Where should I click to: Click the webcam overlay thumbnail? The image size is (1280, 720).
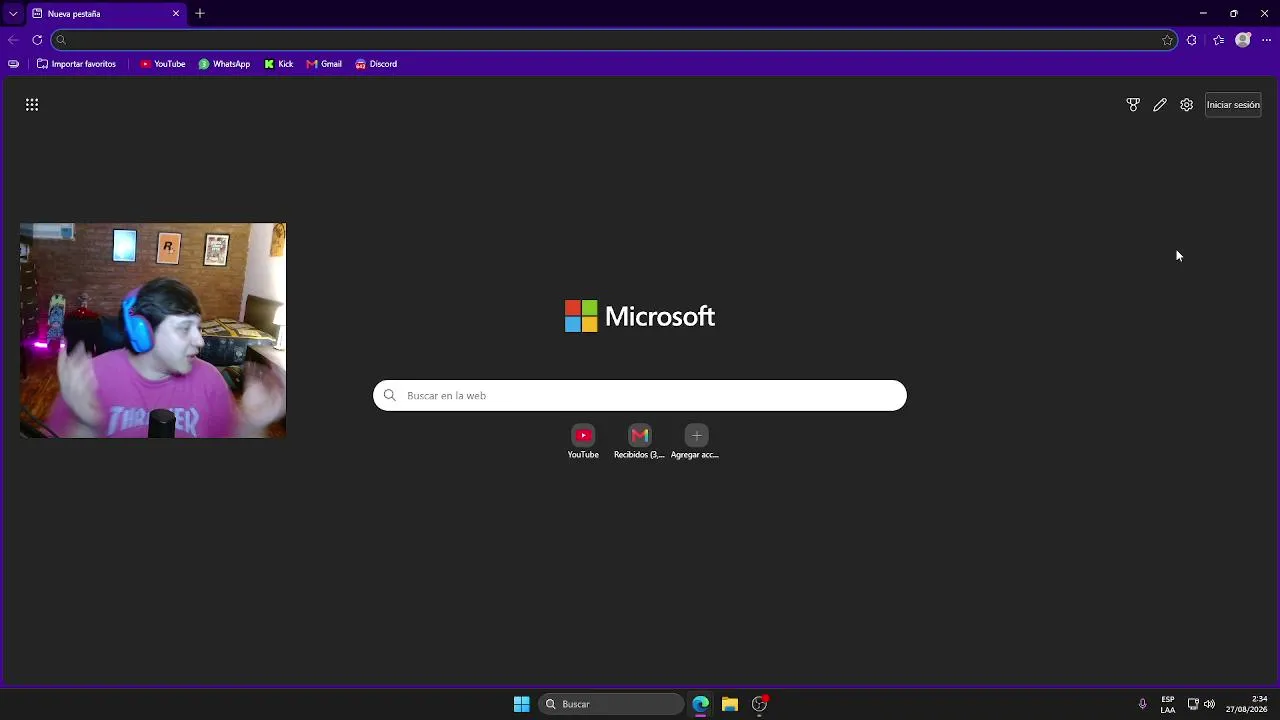click(x=153, y=330)
